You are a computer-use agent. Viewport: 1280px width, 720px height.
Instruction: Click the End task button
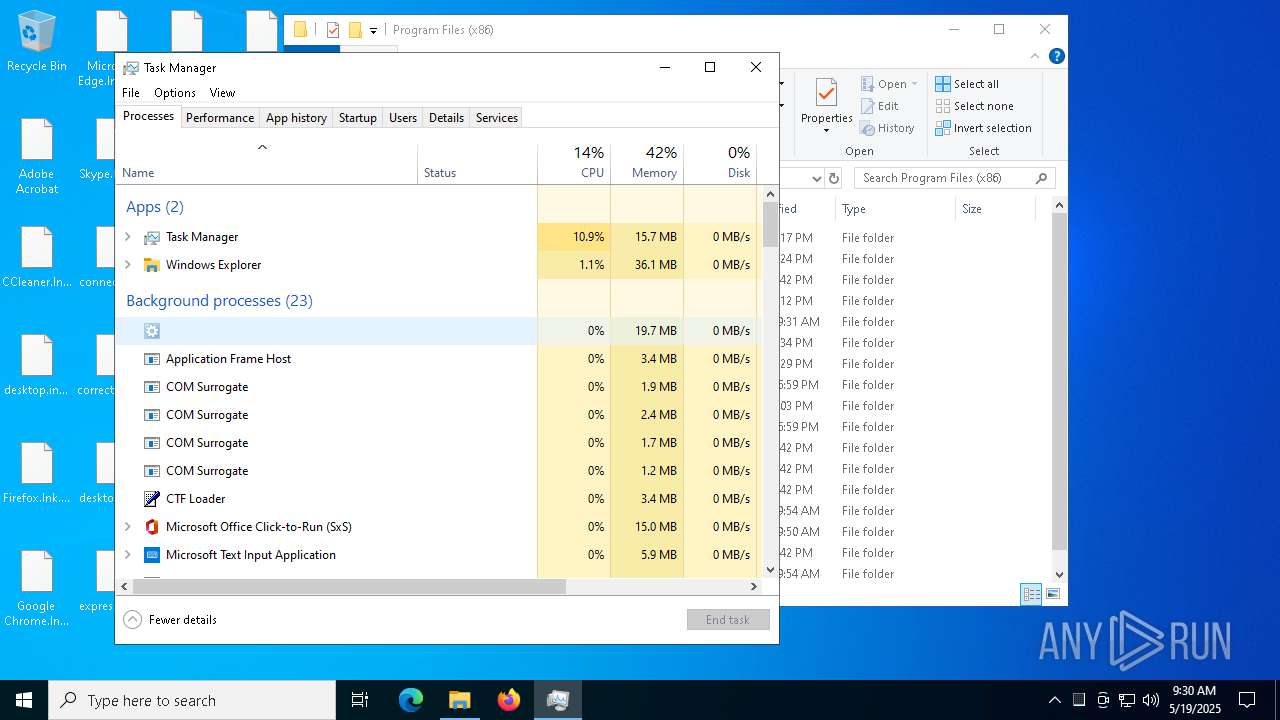[x=728, y=620]
